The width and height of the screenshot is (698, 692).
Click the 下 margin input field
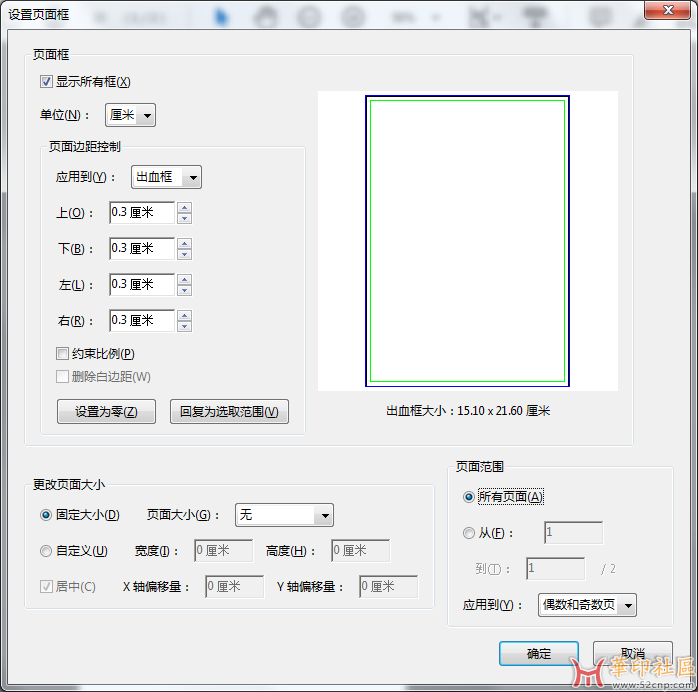[x=142, y=248]
